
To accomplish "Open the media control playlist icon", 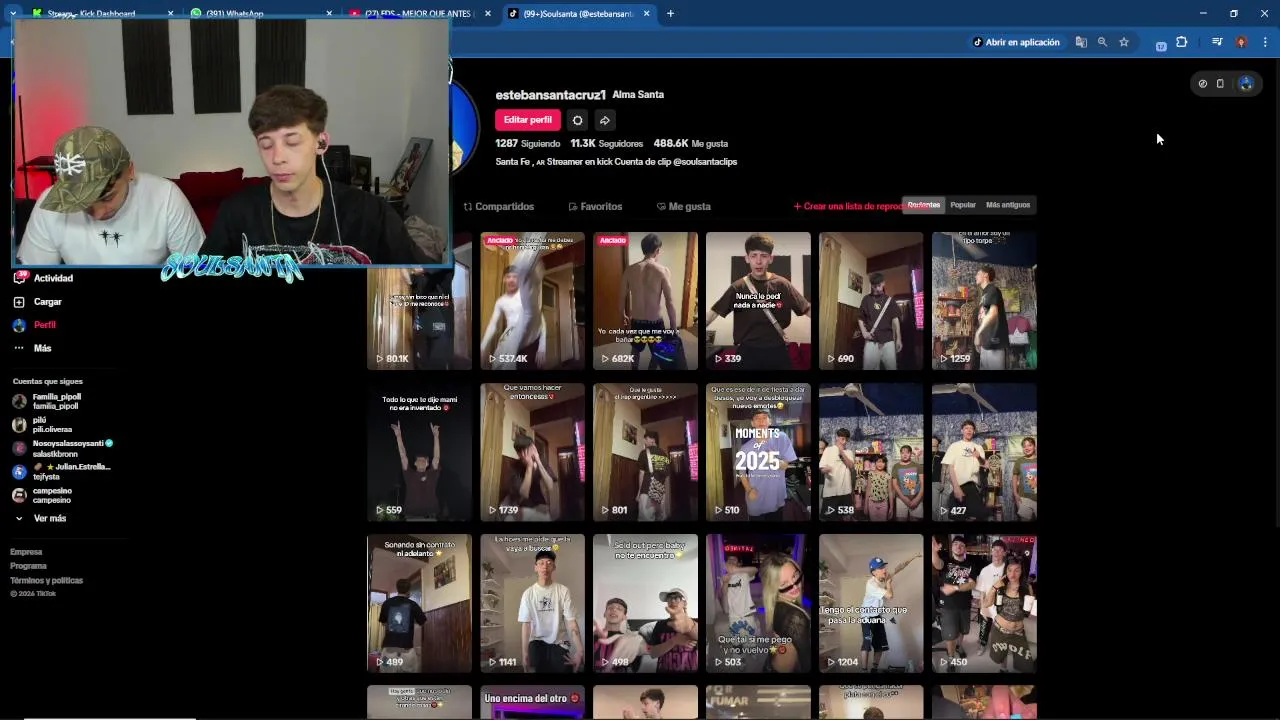I will click(1217, 42).
